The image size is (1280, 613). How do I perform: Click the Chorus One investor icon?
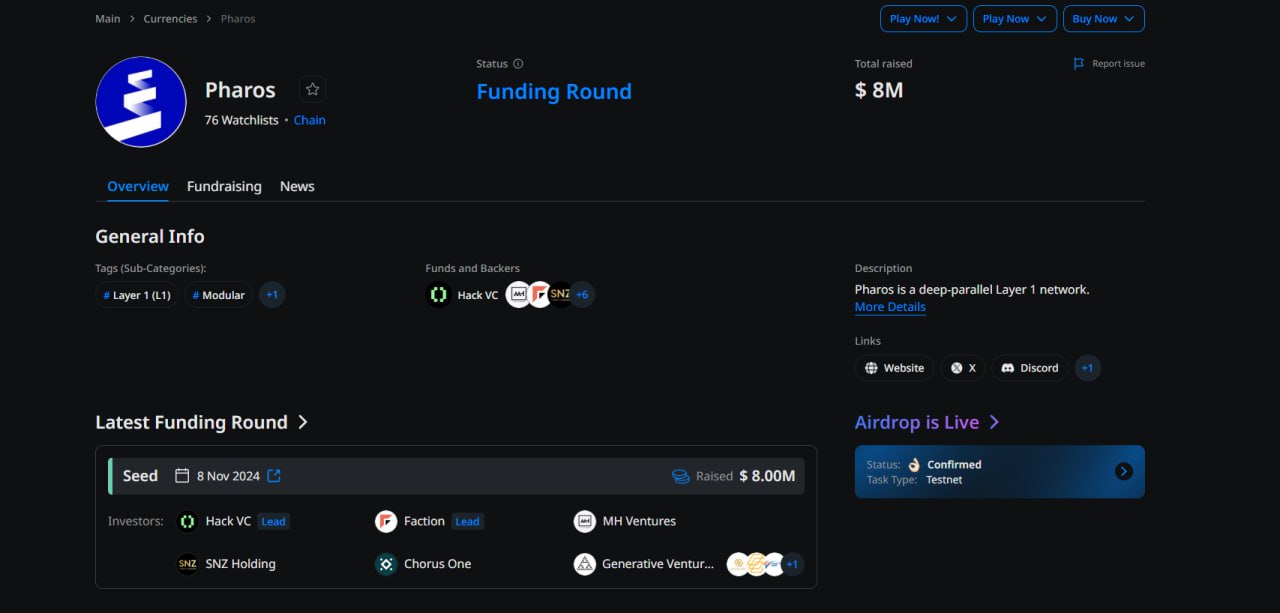click(x=386, y=564)
